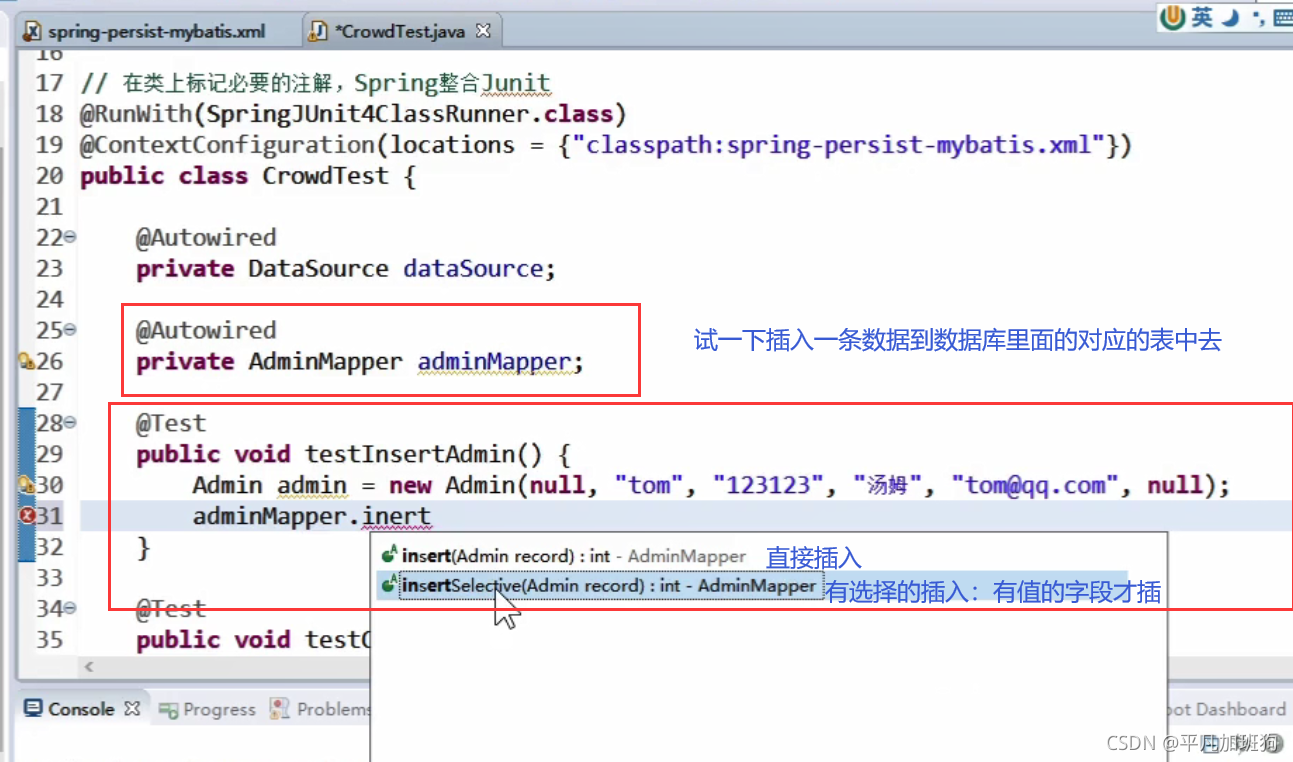Close the Console view

pos(132,709)
